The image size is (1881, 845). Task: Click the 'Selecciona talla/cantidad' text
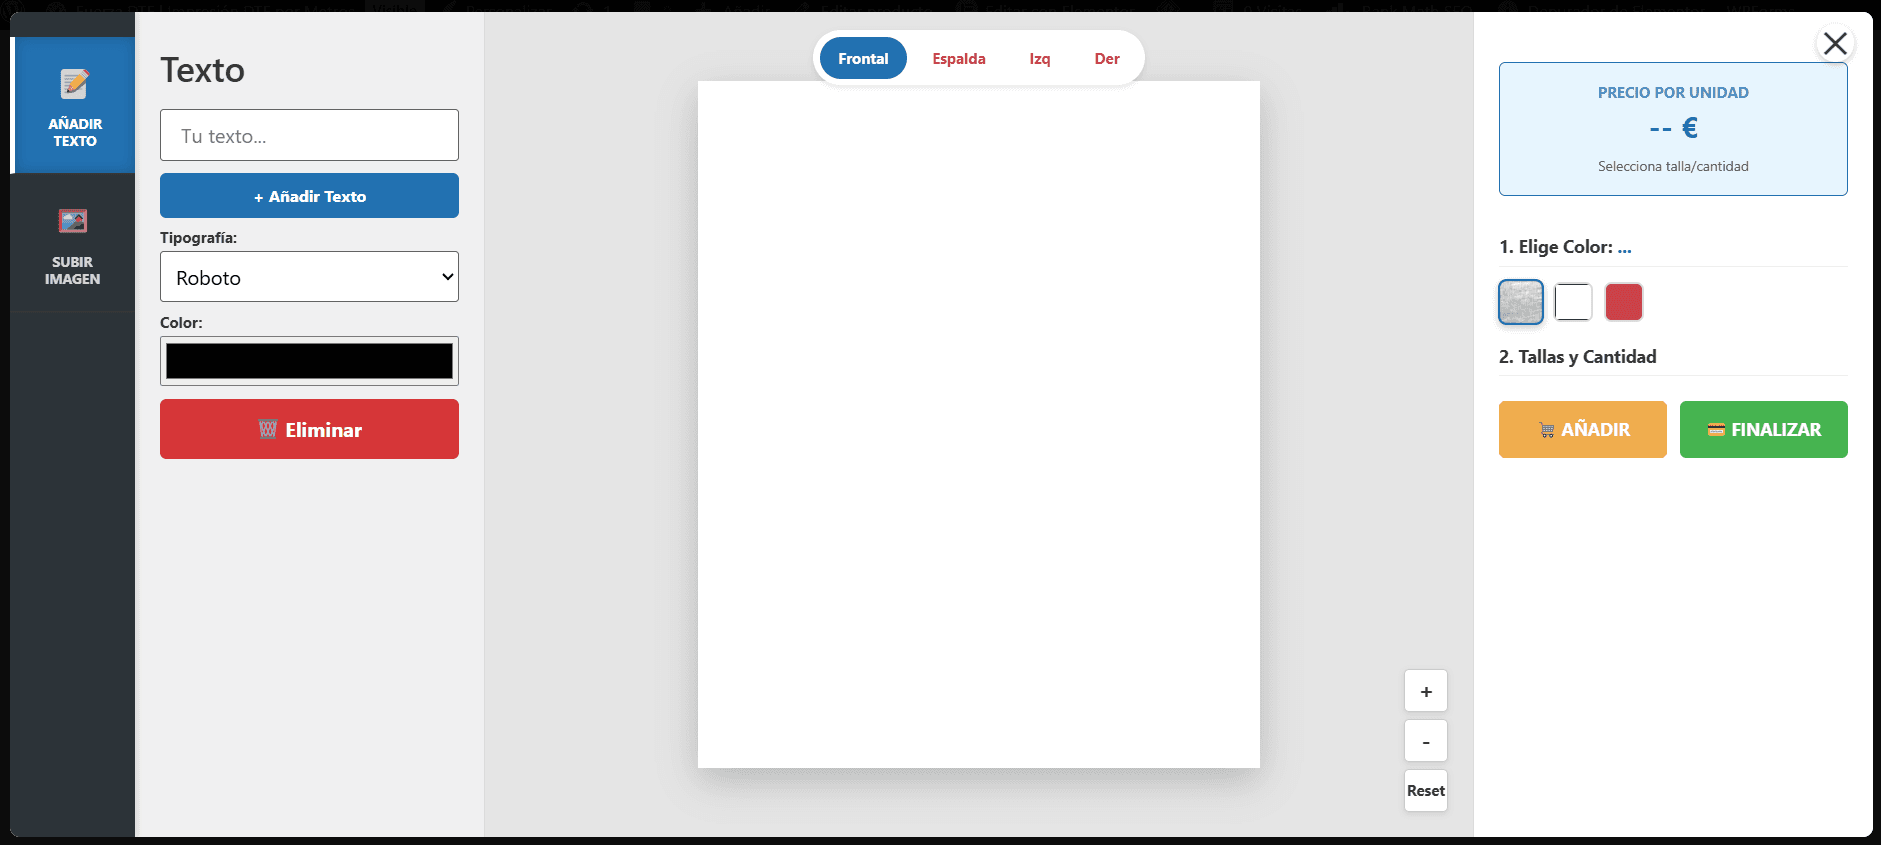pyautogui.click(x=1673, y=166)
